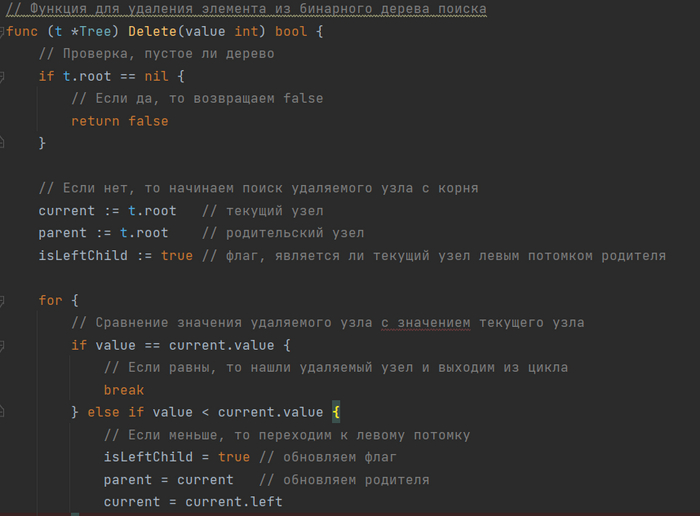This screenshot has height=516, width=700.
Task: Click the 'break' keyword
Action: (124, 390)
